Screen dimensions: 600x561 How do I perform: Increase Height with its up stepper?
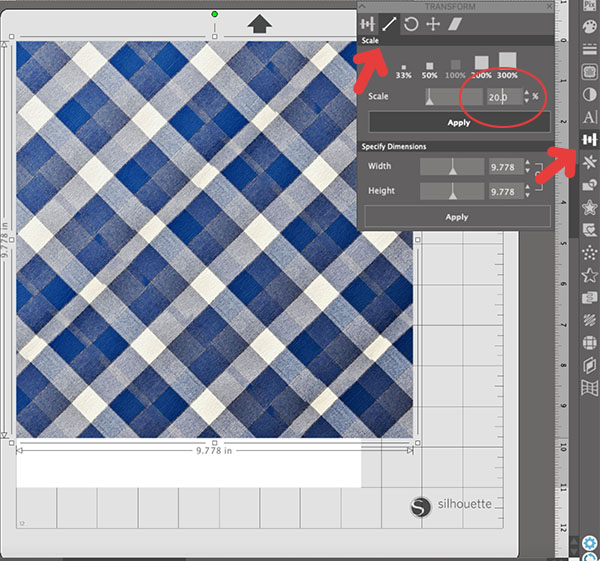tap(528, 188)
